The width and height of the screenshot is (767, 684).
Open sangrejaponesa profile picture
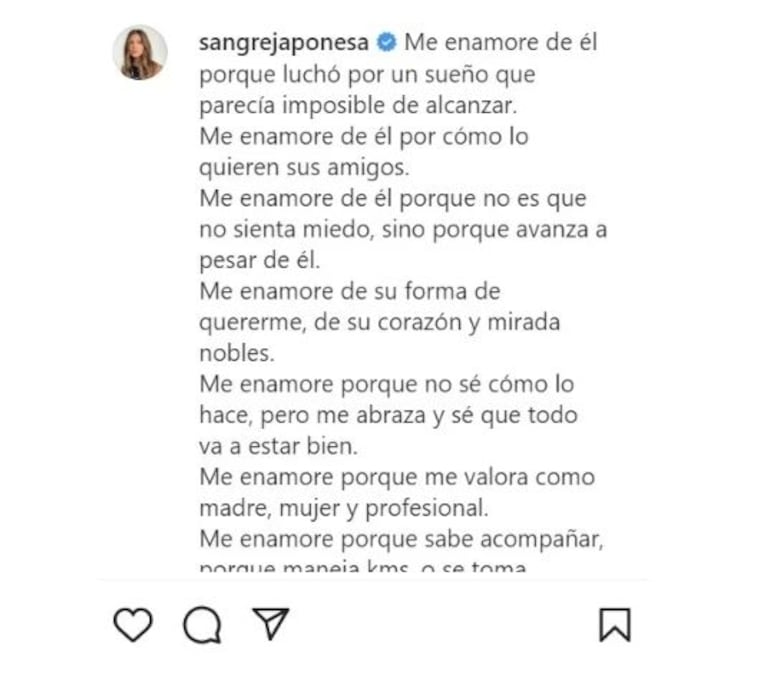point(140,52)
